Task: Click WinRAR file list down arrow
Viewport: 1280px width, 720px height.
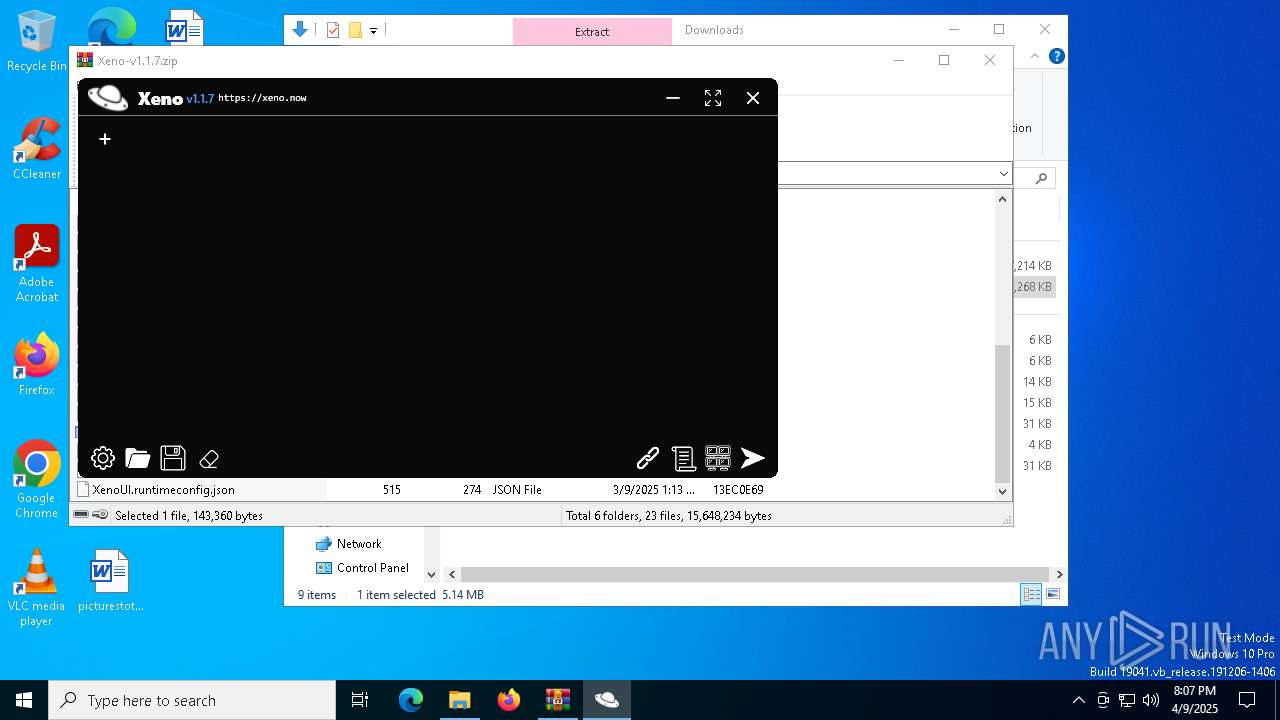Action: (x=1003, y=491)
